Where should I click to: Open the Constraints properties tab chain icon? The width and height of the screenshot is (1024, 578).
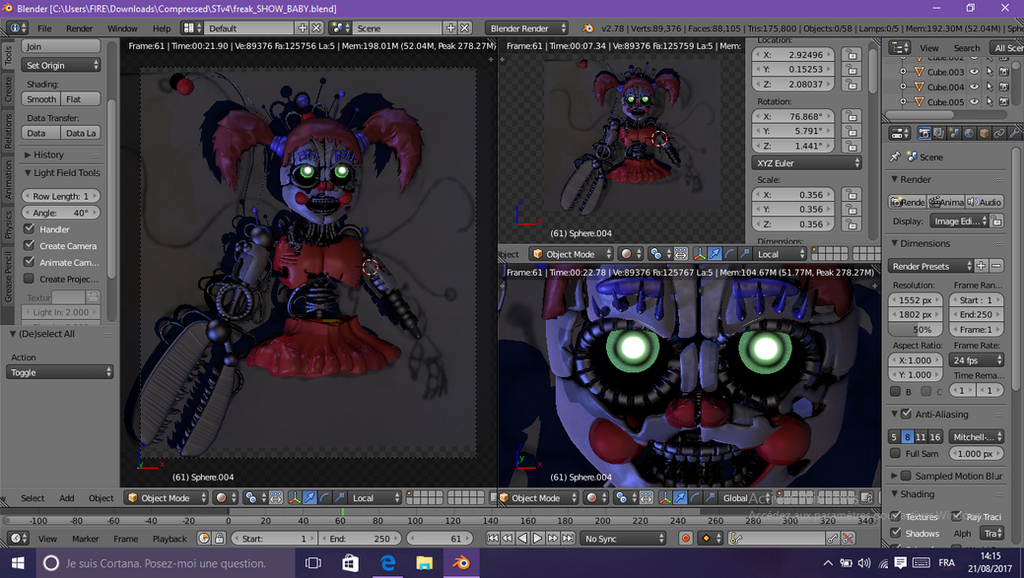click(999, 133)
